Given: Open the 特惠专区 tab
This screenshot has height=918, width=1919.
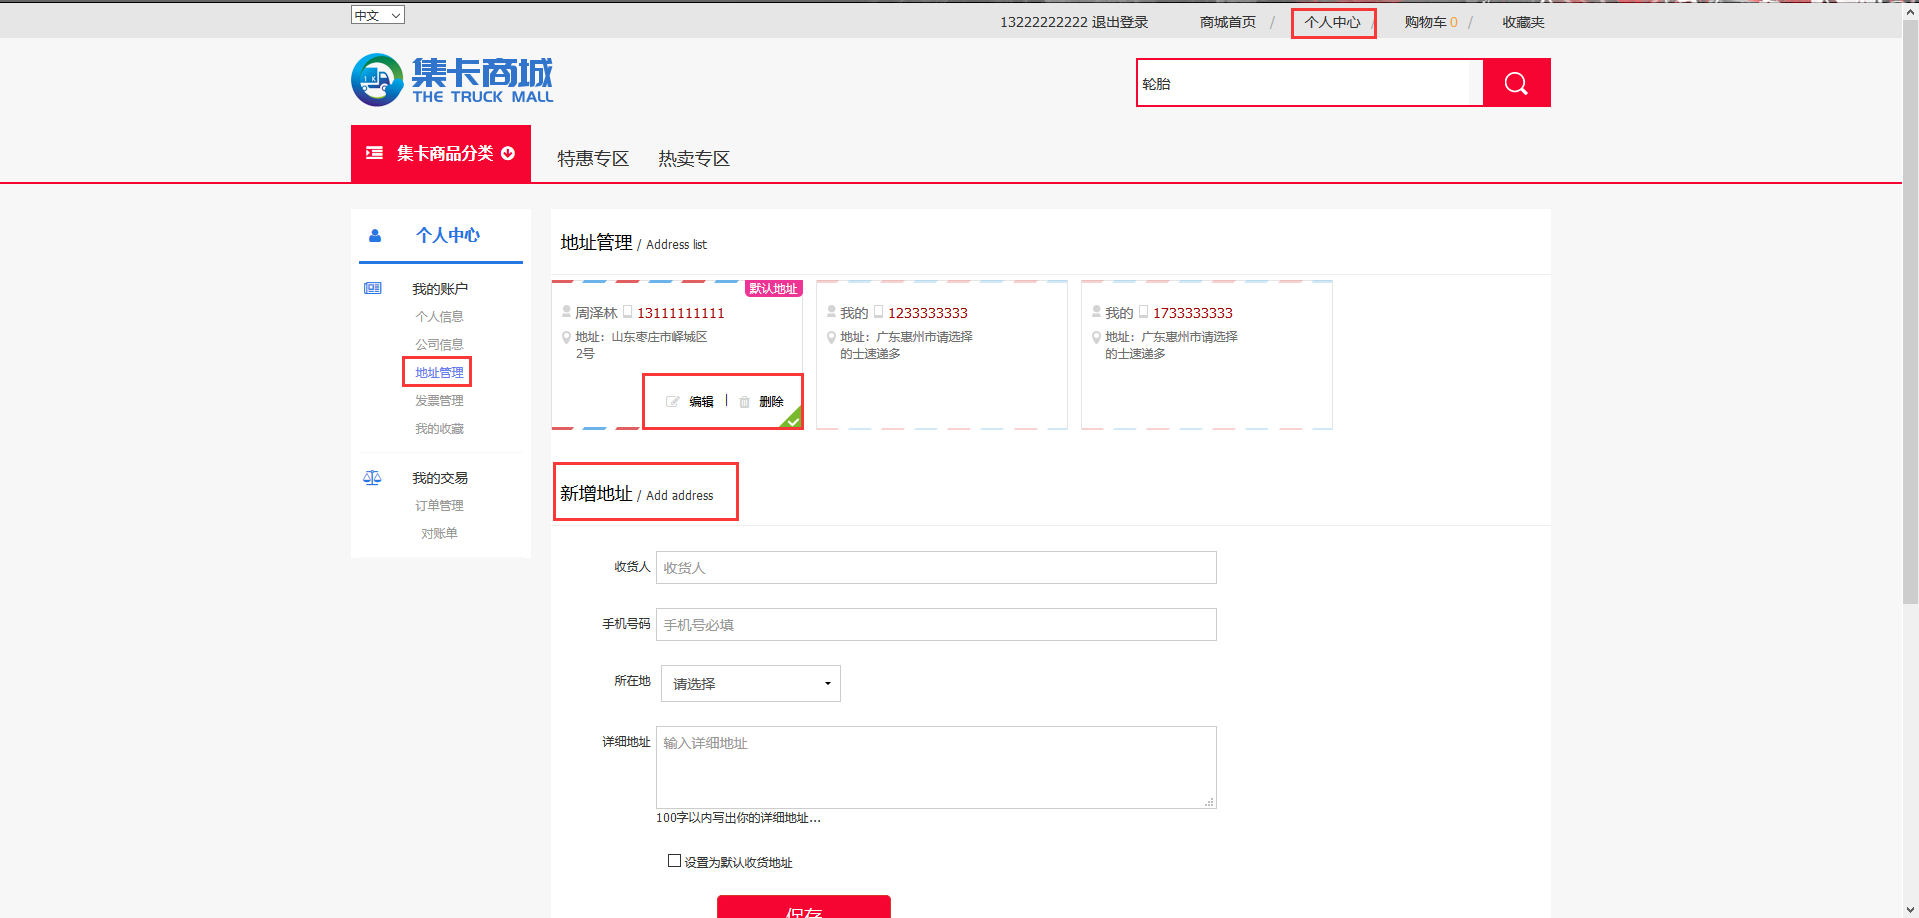Looking at the screenshot, I should click(593, 159).
